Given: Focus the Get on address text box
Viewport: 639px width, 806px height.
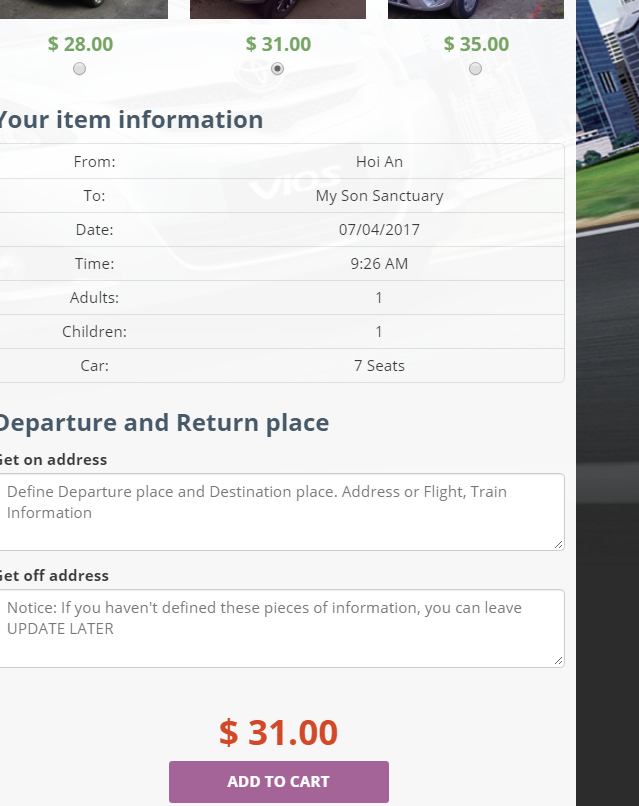Looking at the screenshot, I should pos(280,511).
